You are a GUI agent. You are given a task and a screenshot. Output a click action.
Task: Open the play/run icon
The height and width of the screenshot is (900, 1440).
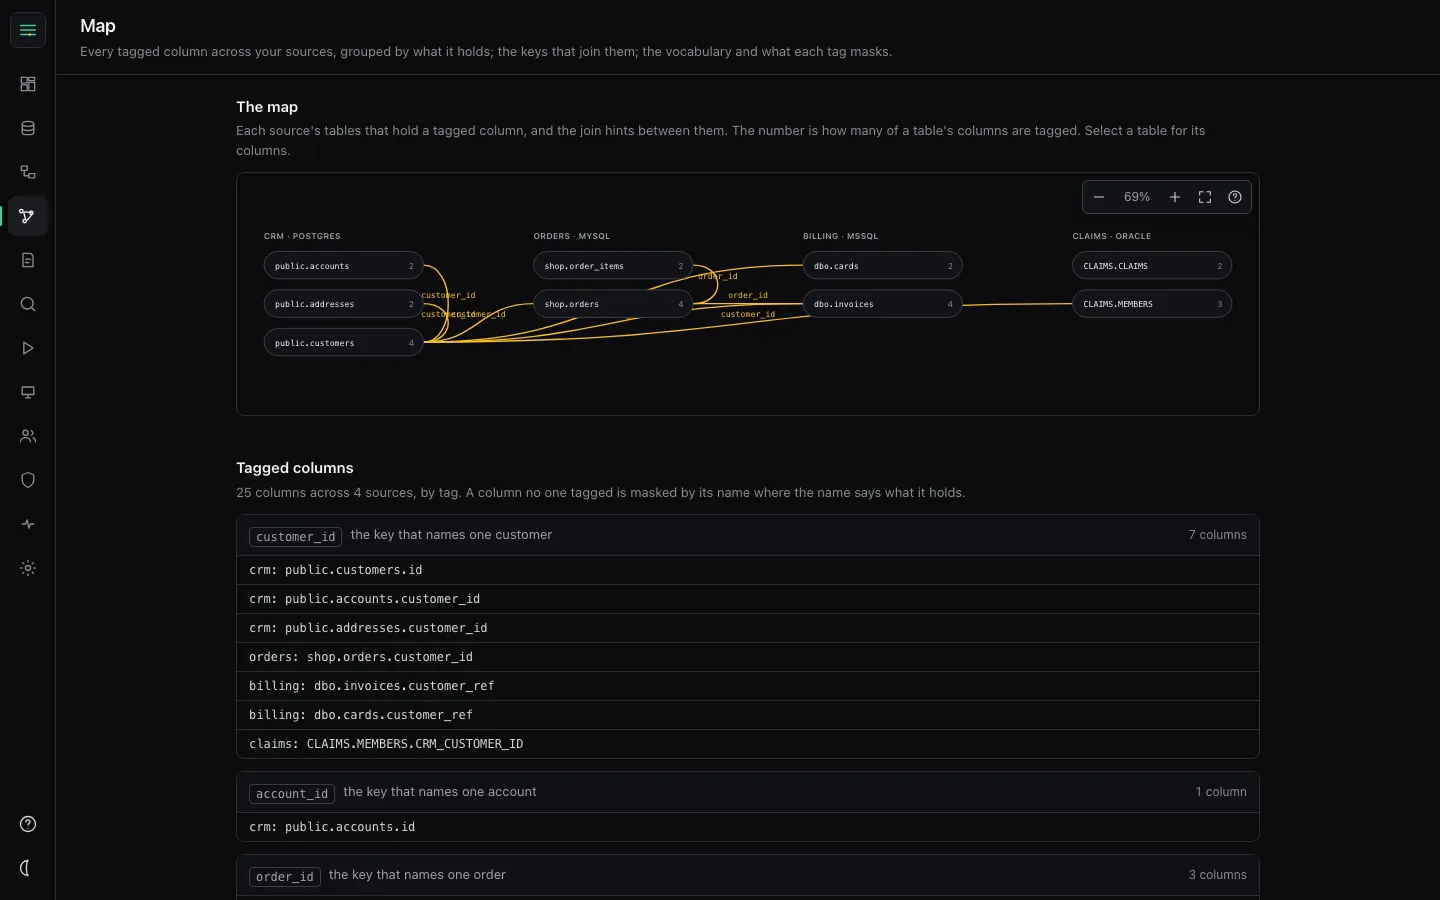[28, 348]
